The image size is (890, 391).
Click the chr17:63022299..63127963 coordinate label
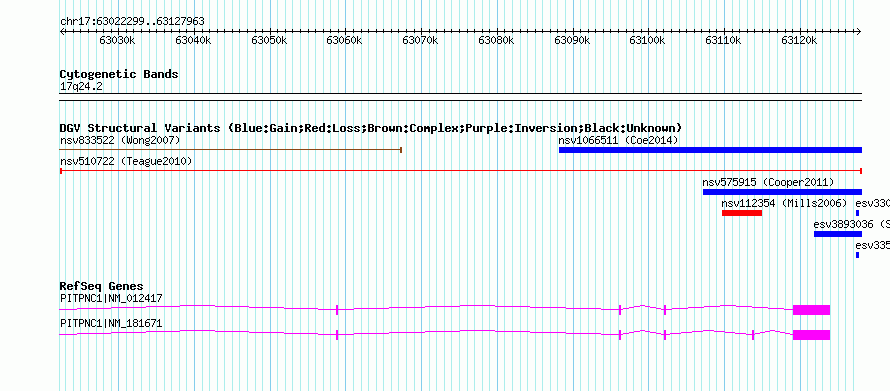(x=132, y=22)
